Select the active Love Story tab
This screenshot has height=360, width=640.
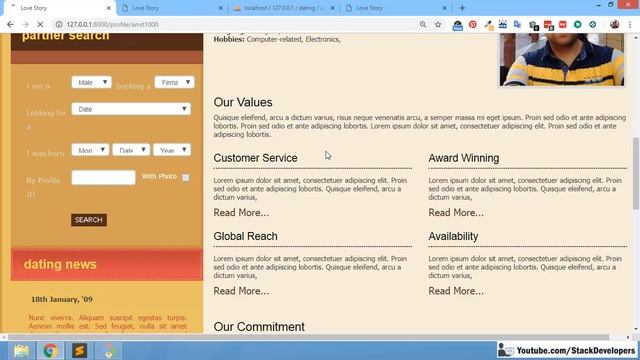point(59,8)
